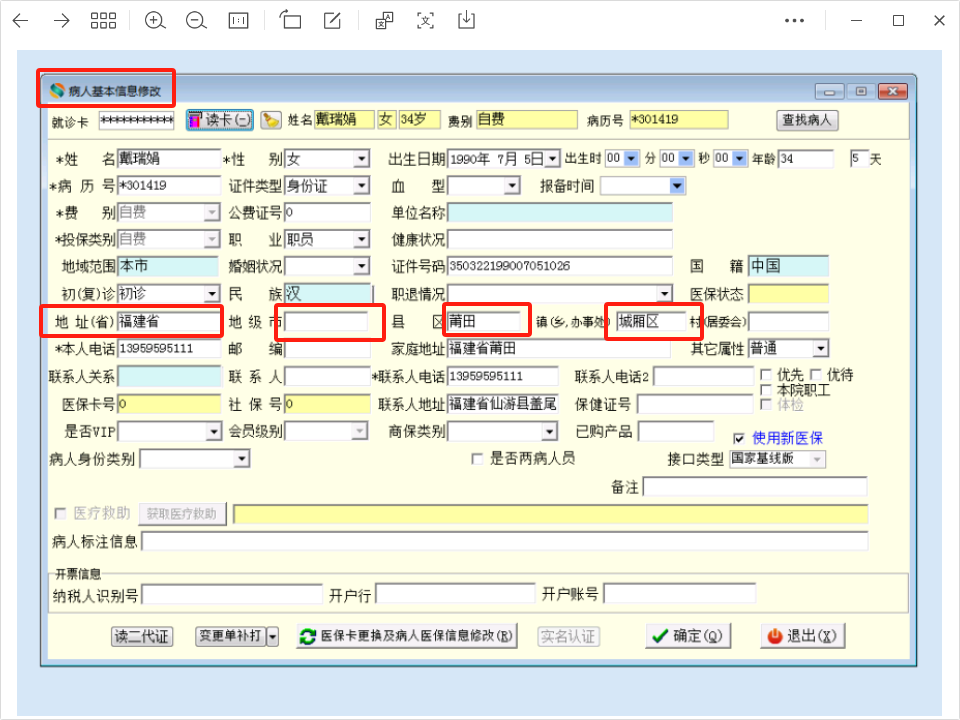
Task: Click the broom clear icon beside 读卡
Action: click(271, 120)
